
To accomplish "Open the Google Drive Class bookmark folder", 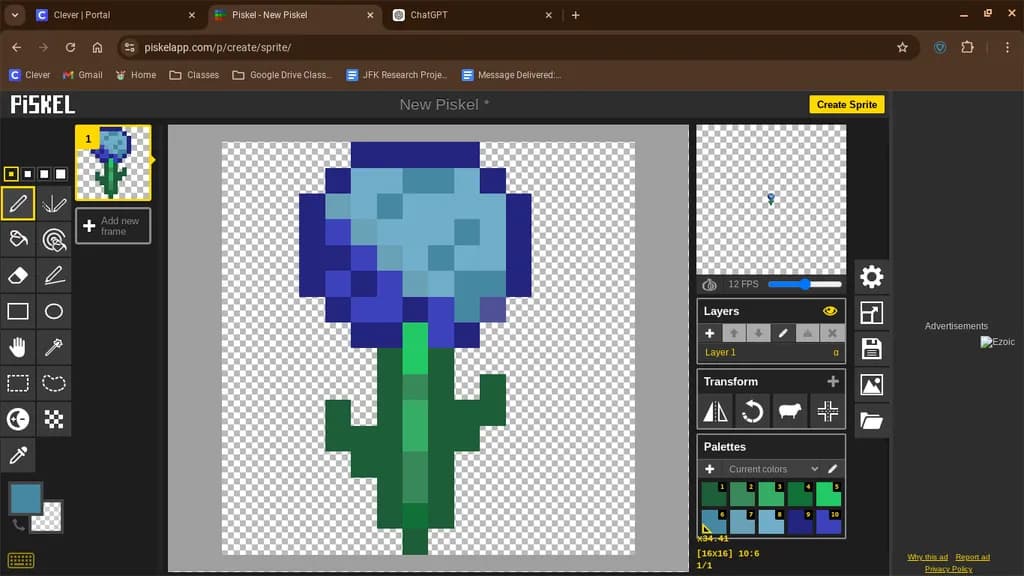I will [282, 75].
